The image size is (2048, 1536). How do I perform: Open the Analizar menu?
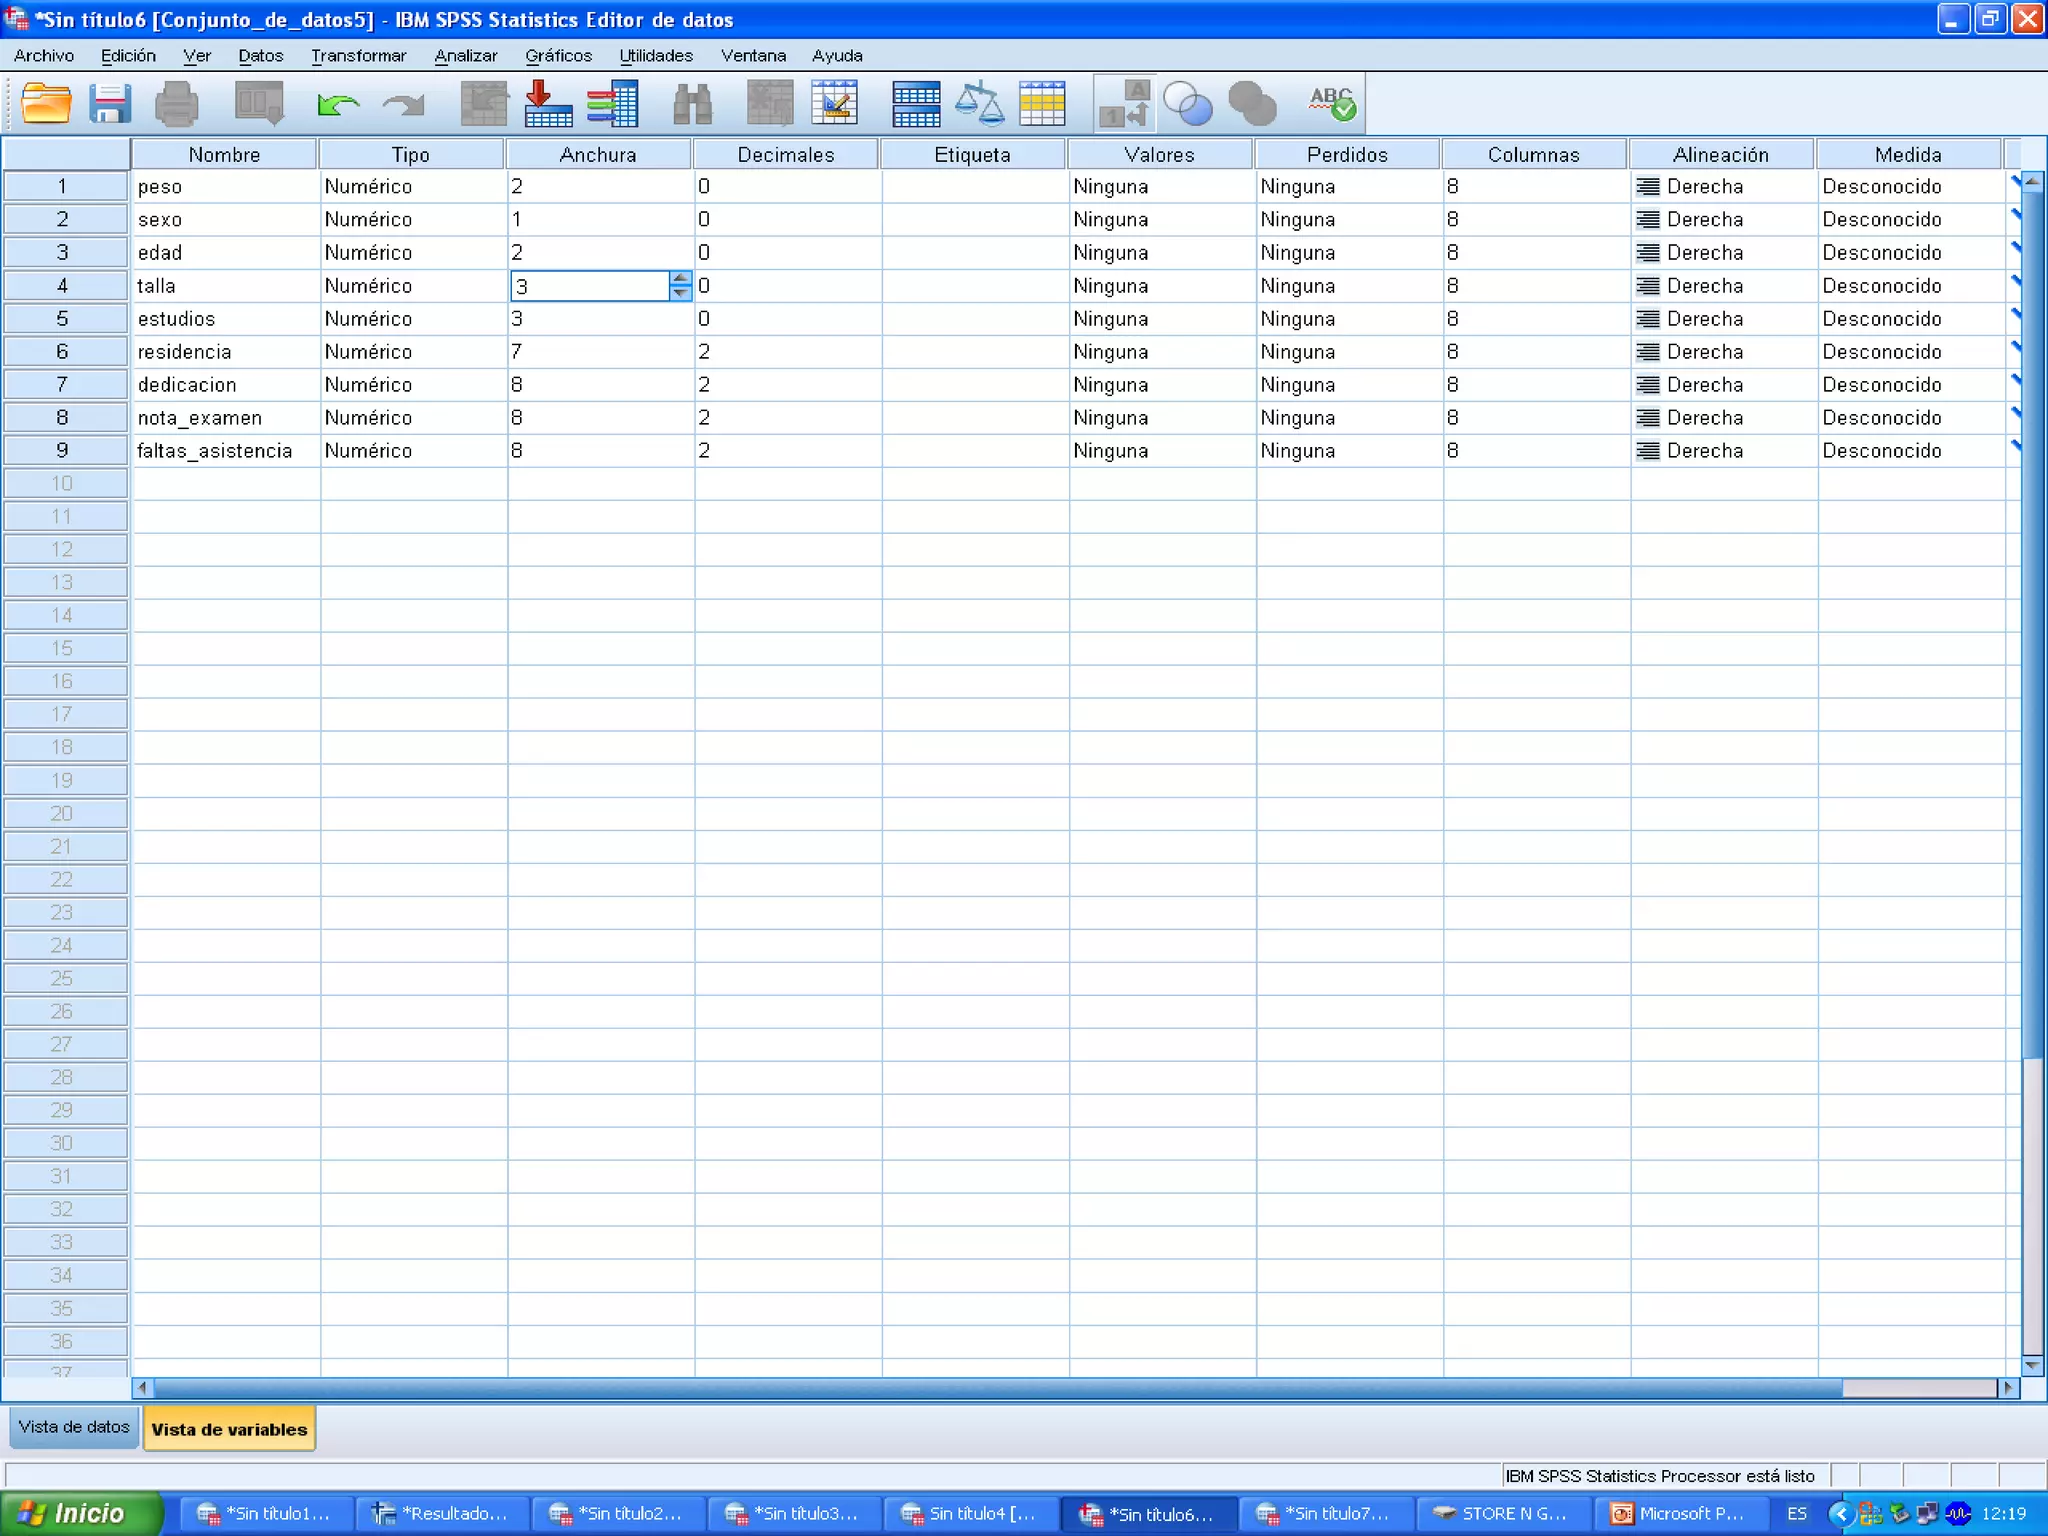pos(465,56)
